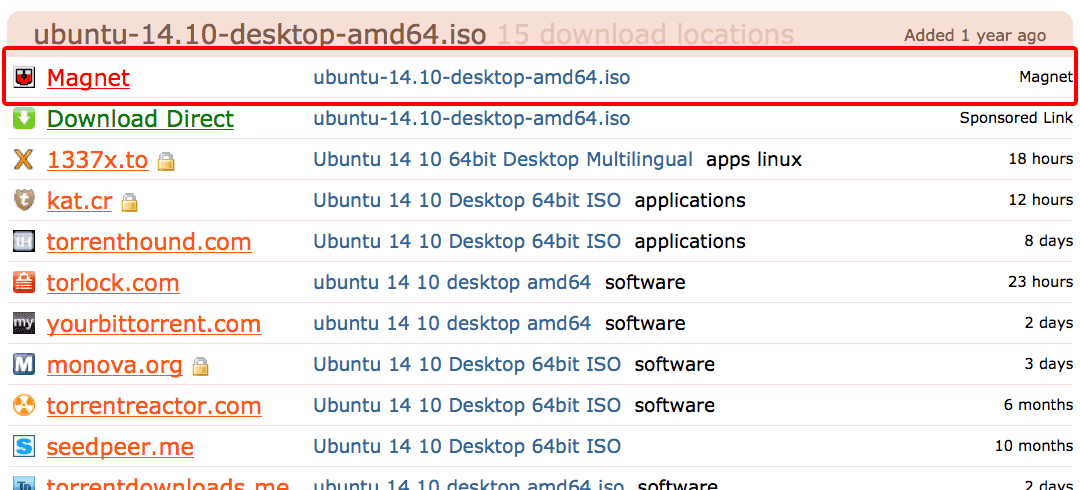Click the '6 months' age text
Viewport: 1080px width, 490px height.
point(1039,406)
